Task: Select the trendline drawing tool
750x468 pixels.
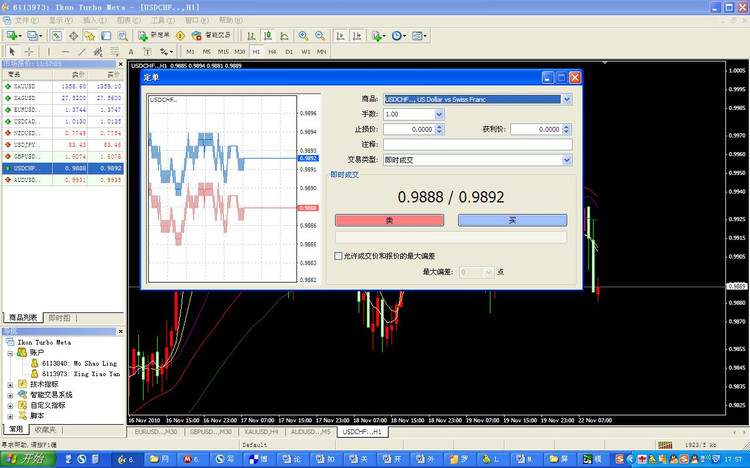Action: [x=81, y=50]
